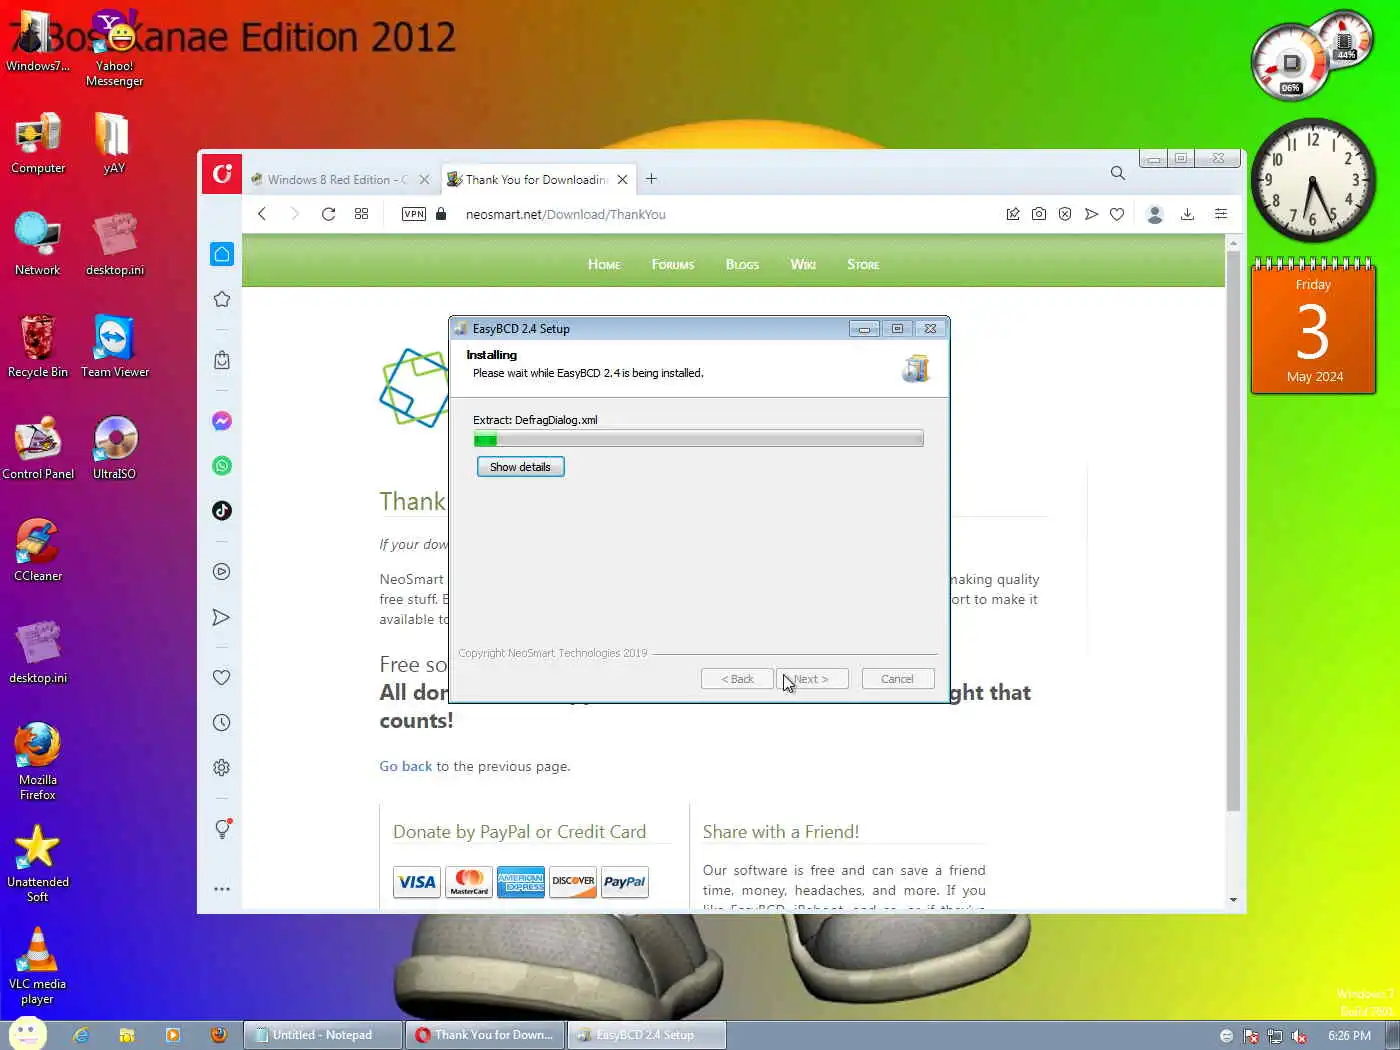Open tab grid start page icon
1400x1050 pixels.
click(x=362, y=214)
